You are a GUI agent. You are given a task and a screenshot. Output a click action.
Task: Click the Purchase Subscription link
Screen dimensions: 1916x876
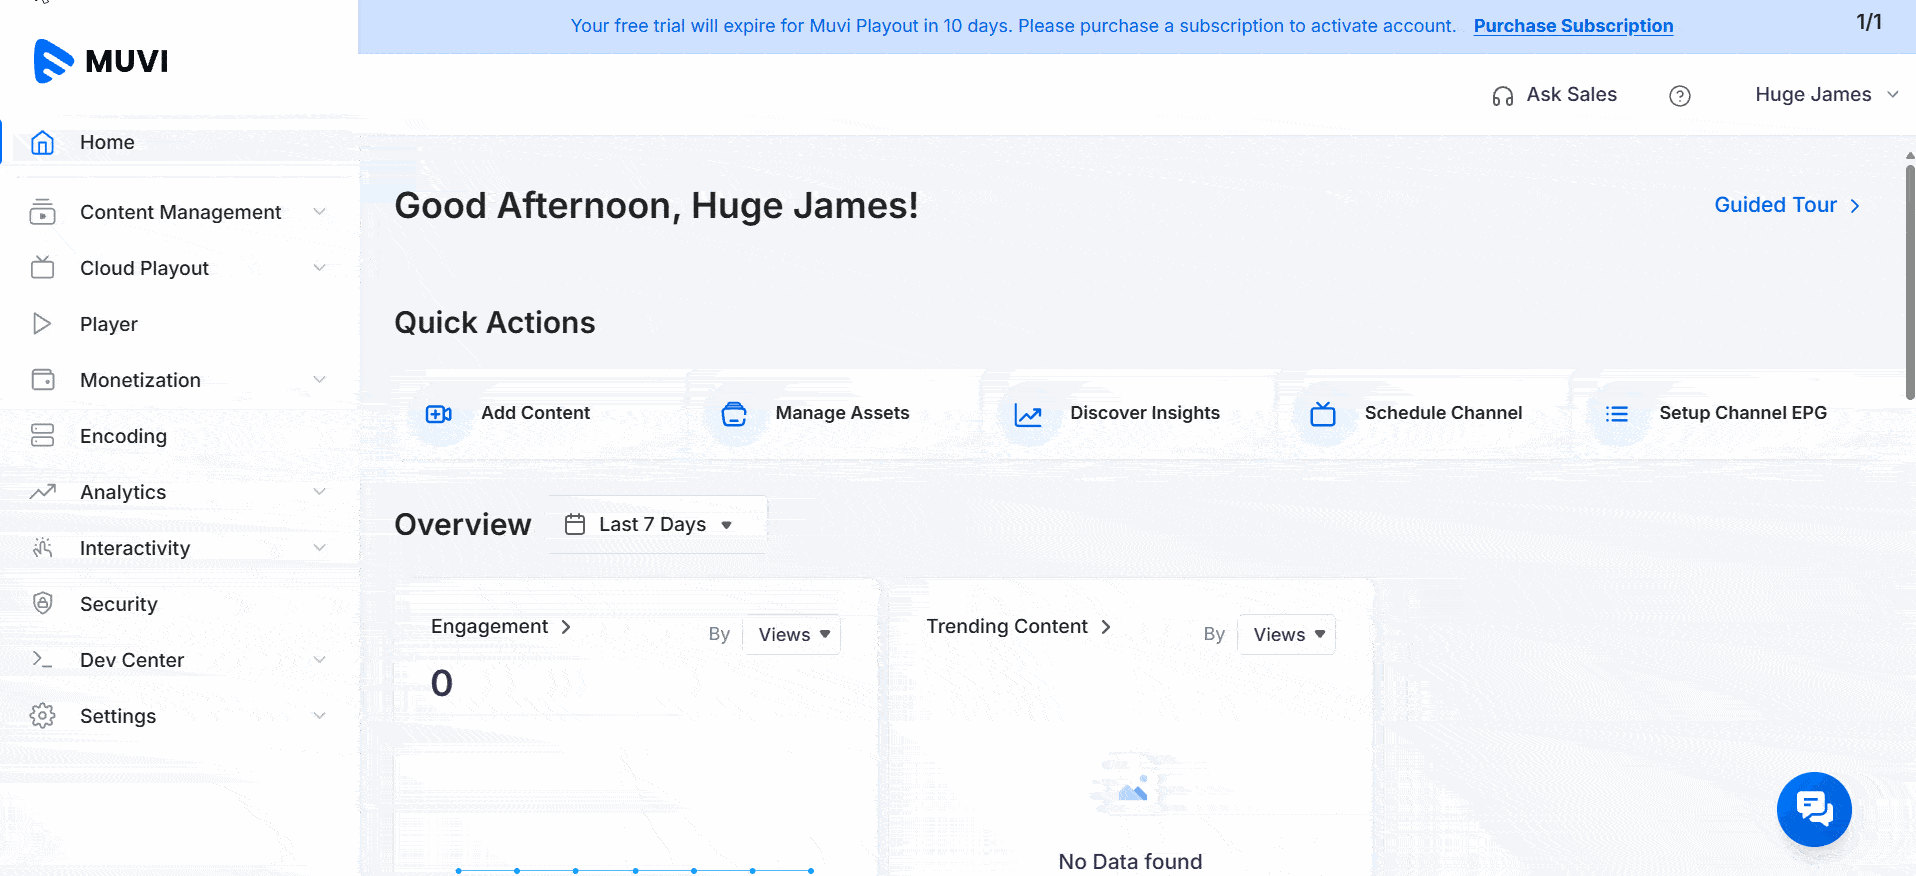[x=1572, y=26]
